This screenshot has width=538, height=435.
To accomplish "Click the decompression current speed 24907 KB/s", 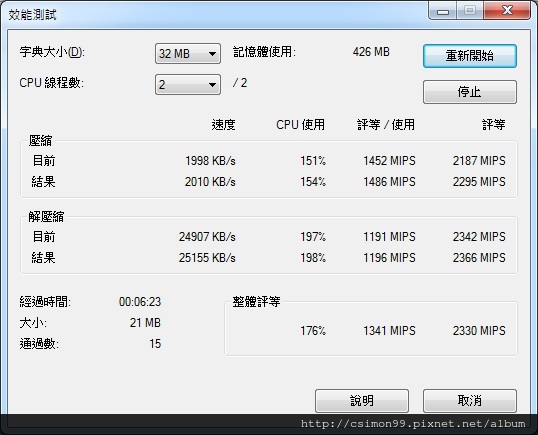I will point(207,237).
